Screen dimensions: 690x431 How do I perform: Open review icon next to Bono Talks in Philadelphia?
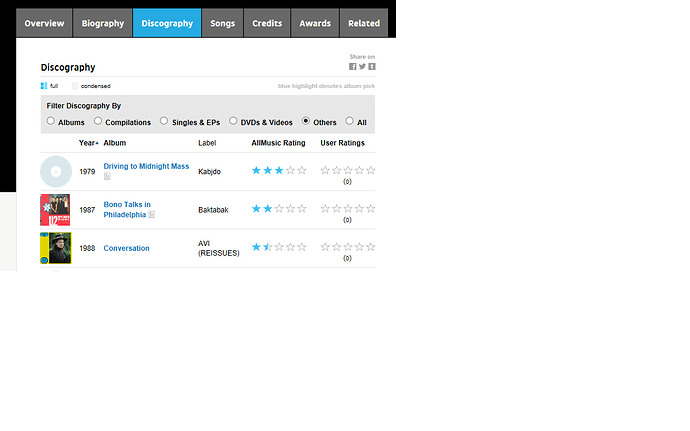(x=151, y=214)
